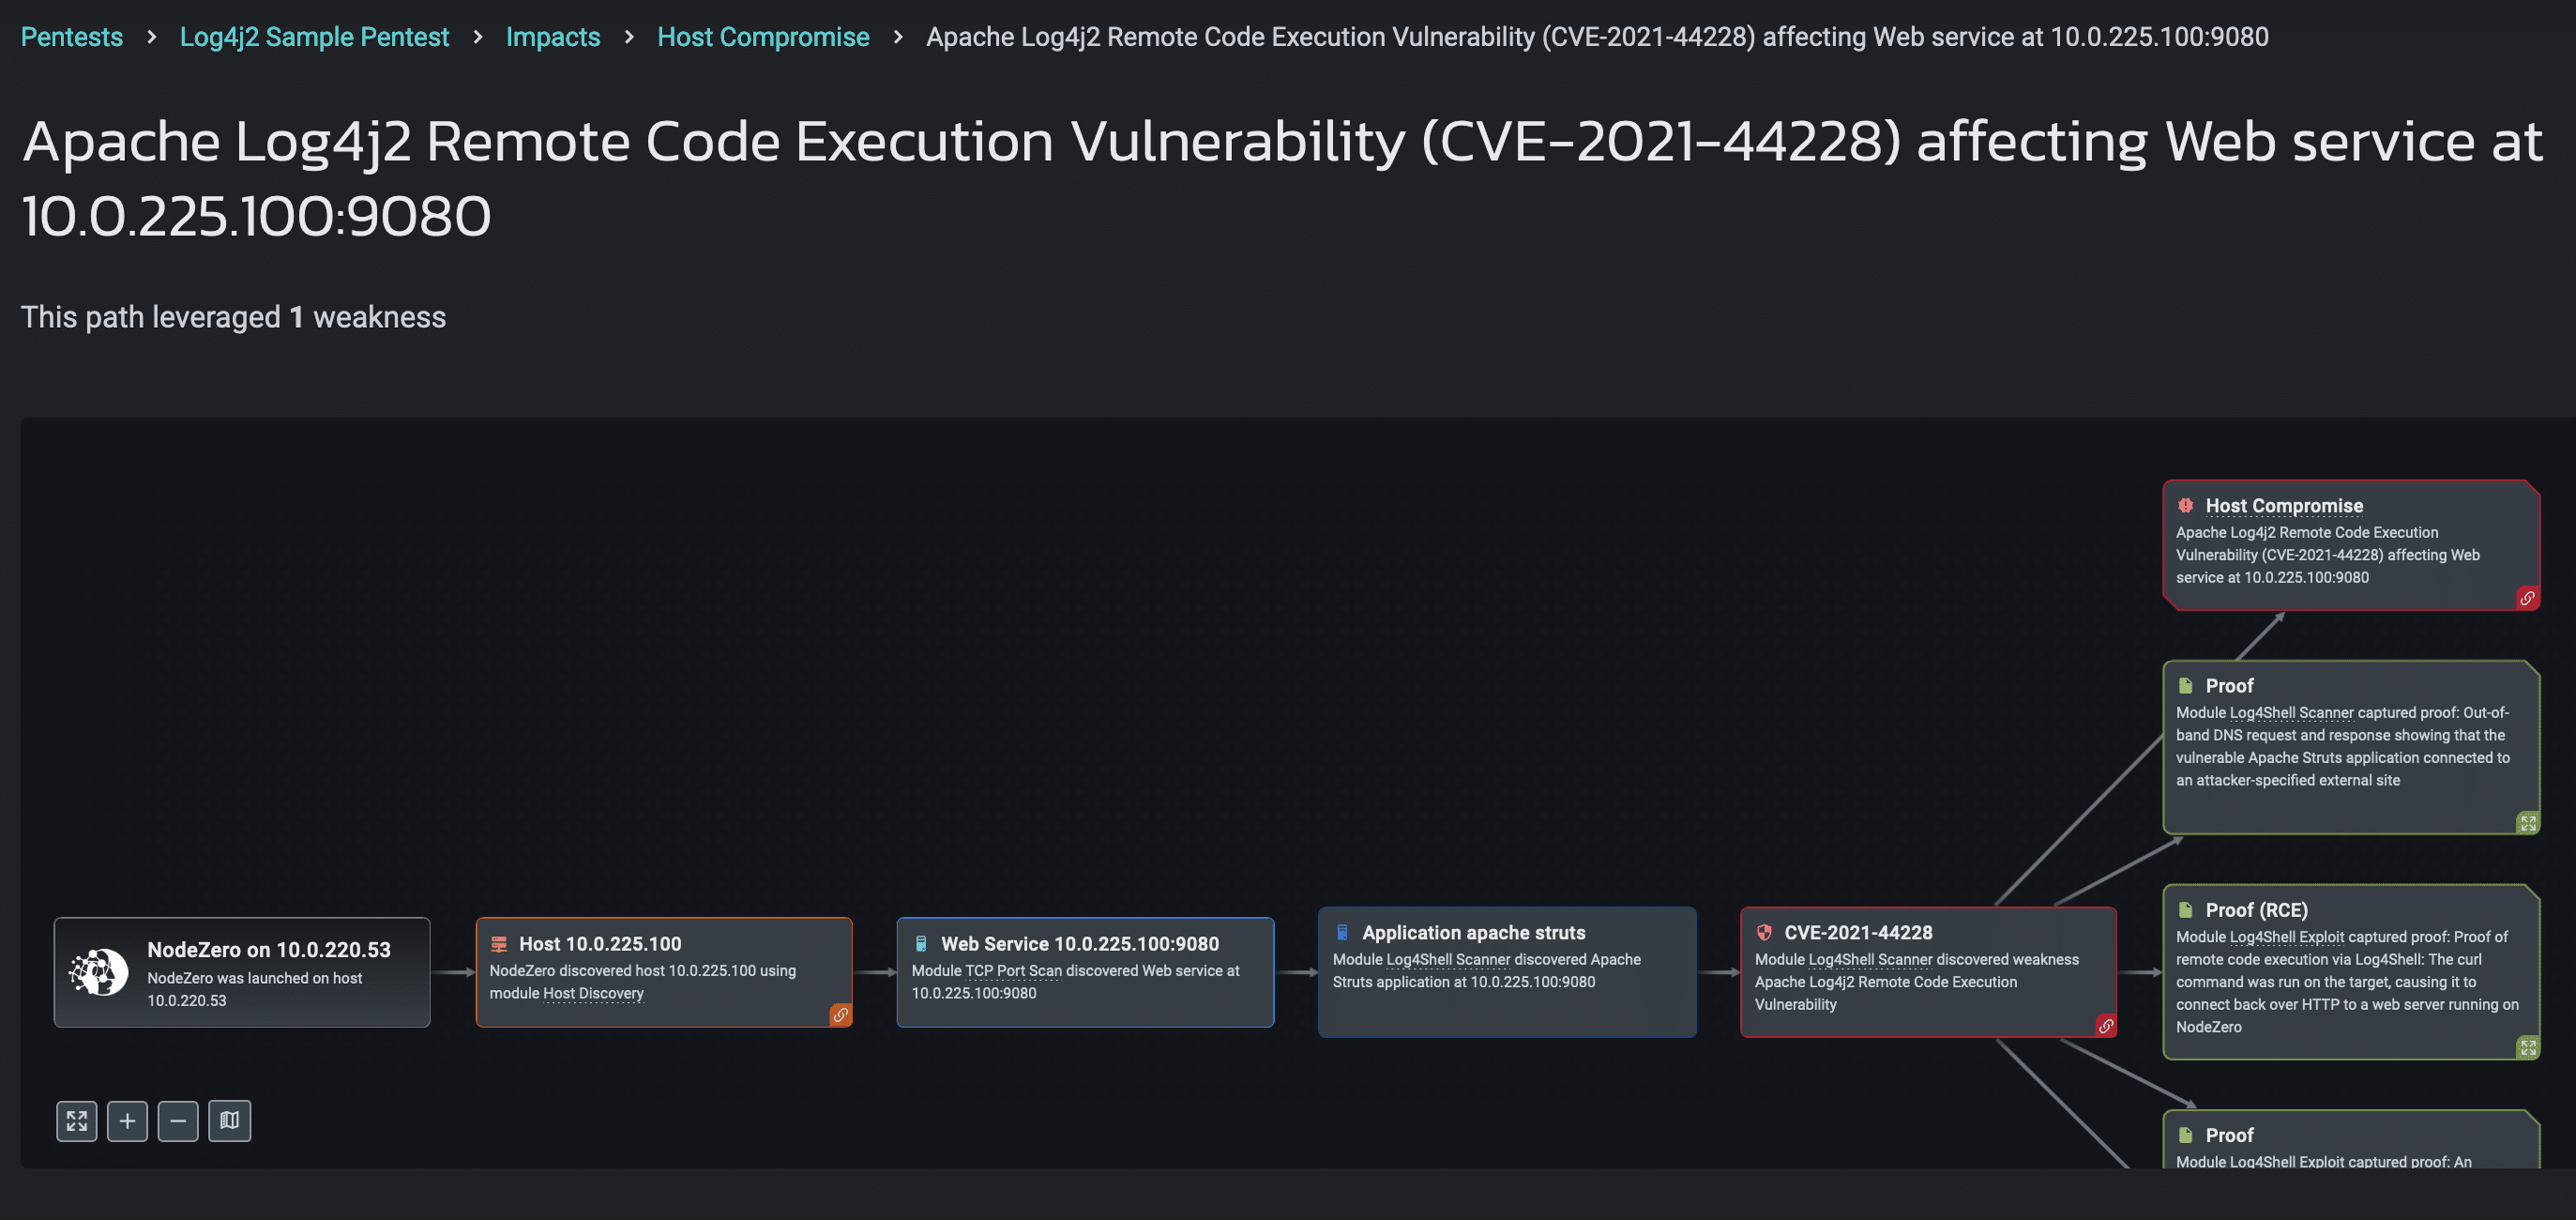Image resolution: width=2576 pixels, height=1220 pixels.
Task: Expand the Proof (RCE) node details
Action: (2530, 1047)
